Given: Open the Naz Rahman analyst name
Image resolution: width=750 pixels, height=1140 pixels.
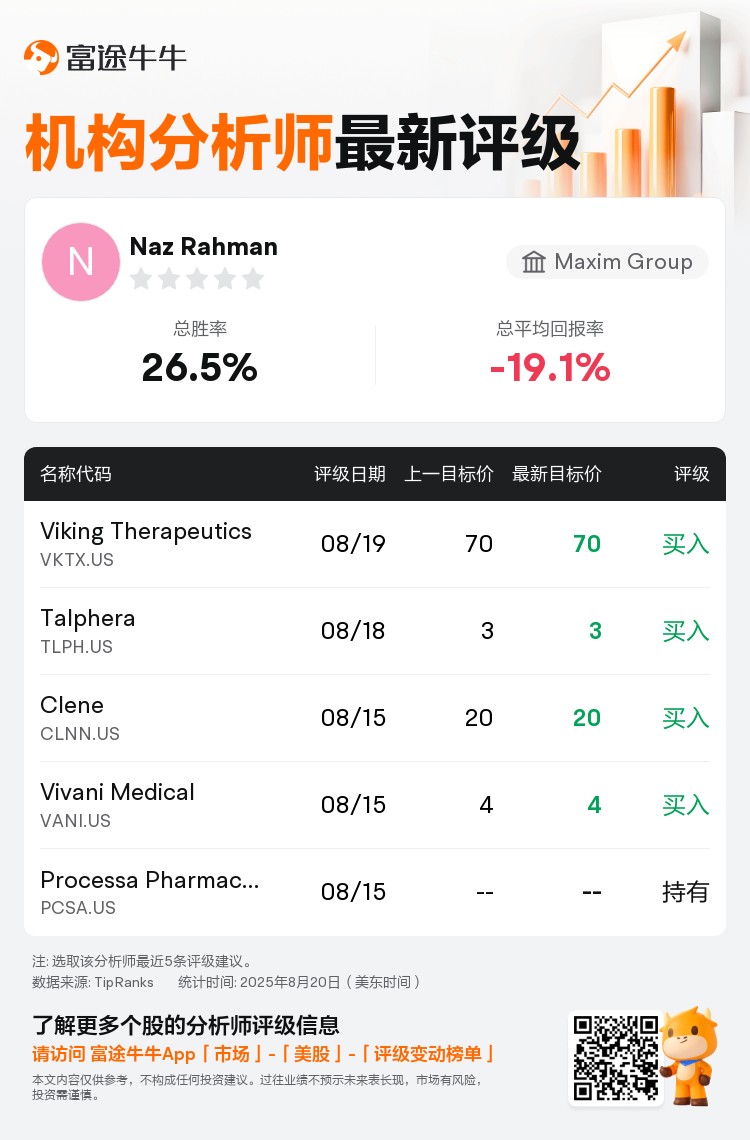Looking at the screenshot, I should point(203,246).
